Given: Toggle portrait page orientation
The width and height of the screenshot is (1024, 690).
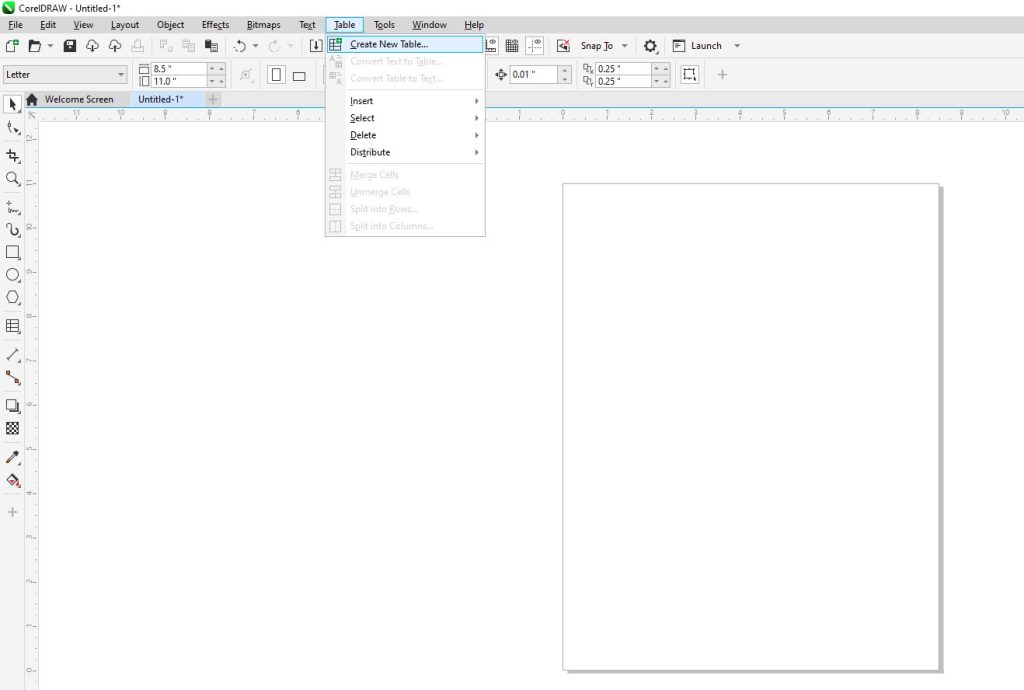Looking at the screenshot, I should coord(276,75).
